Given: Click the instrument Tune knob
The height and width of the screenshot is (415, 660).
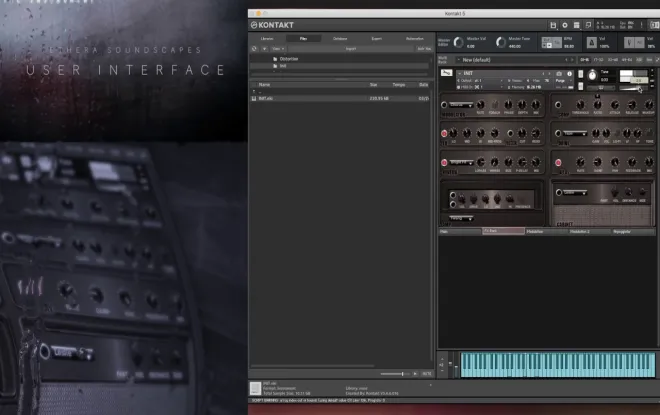Looking at the screenshot, I should pos(592,76).
